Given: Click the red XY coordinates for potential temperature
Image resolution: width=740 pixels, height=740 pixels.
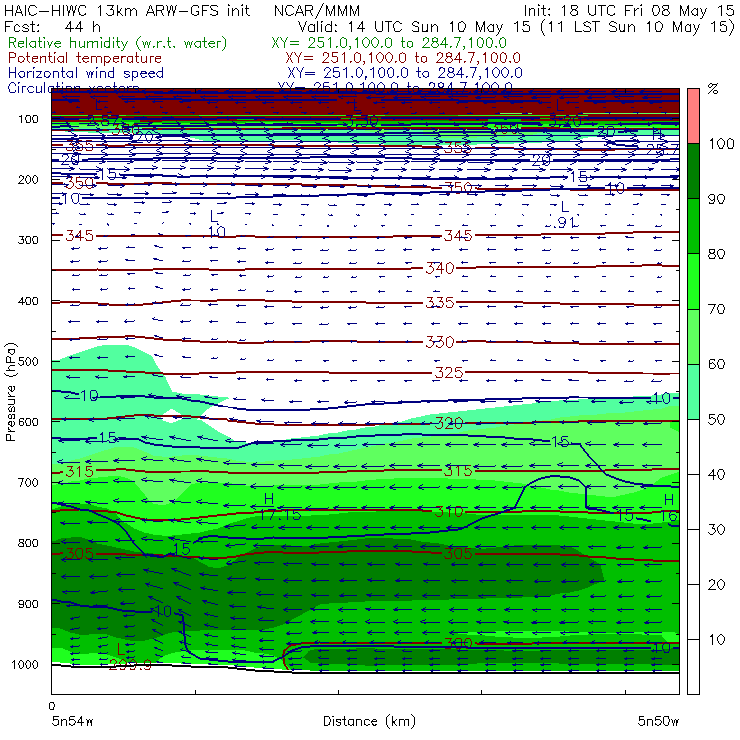Looking at the screenshot, I should 403,58.
